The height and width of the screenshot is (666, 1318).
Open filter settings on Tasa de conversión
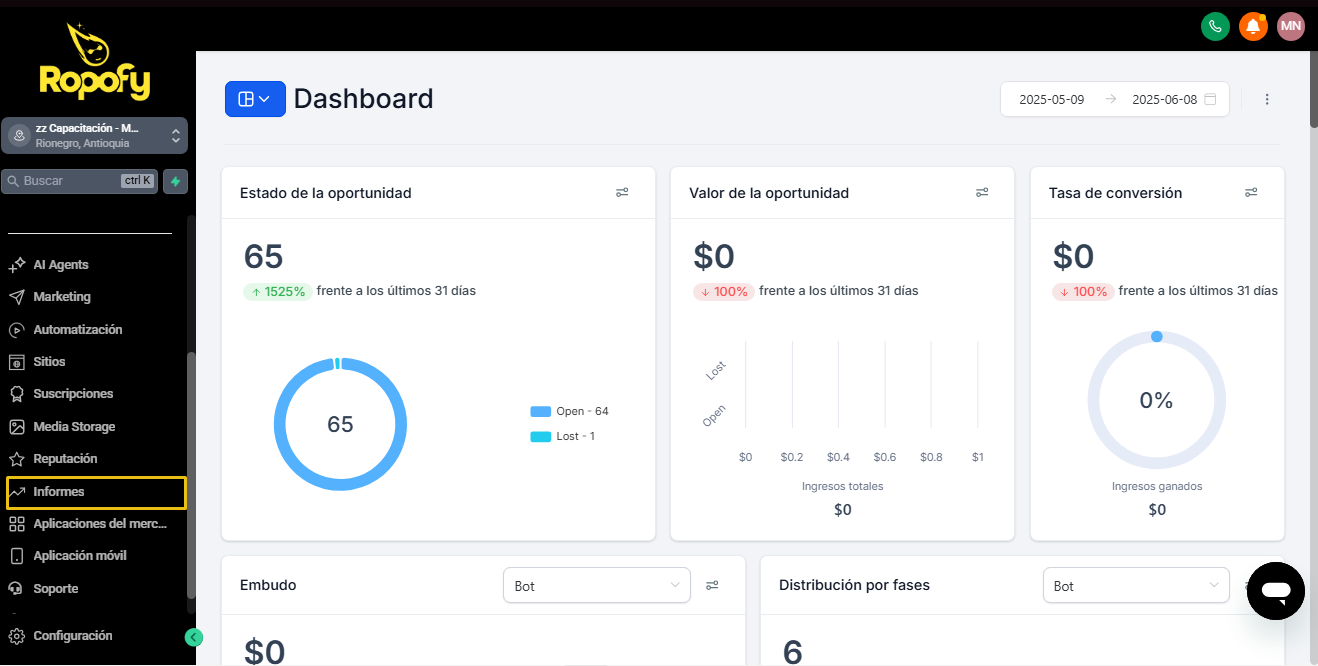point(1251,193)
